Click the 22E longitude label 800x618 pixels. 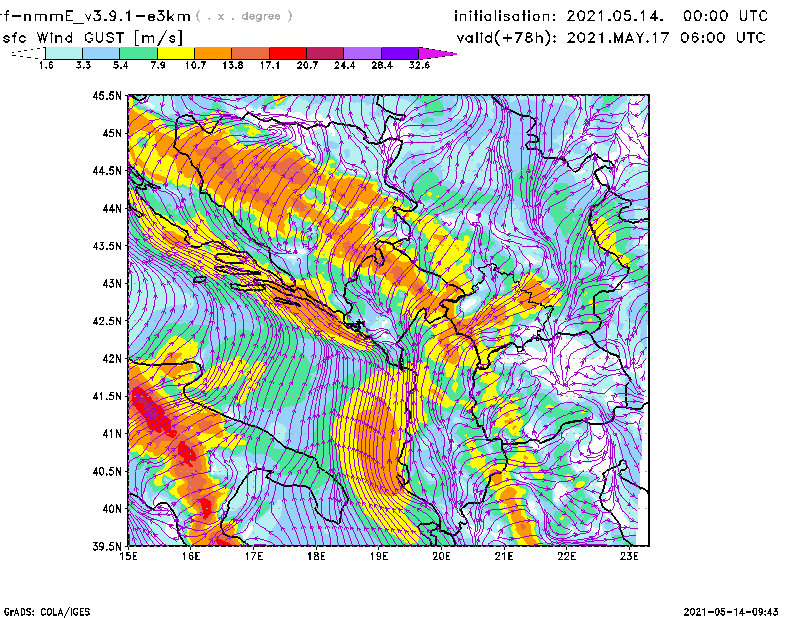tap(567, 556)
